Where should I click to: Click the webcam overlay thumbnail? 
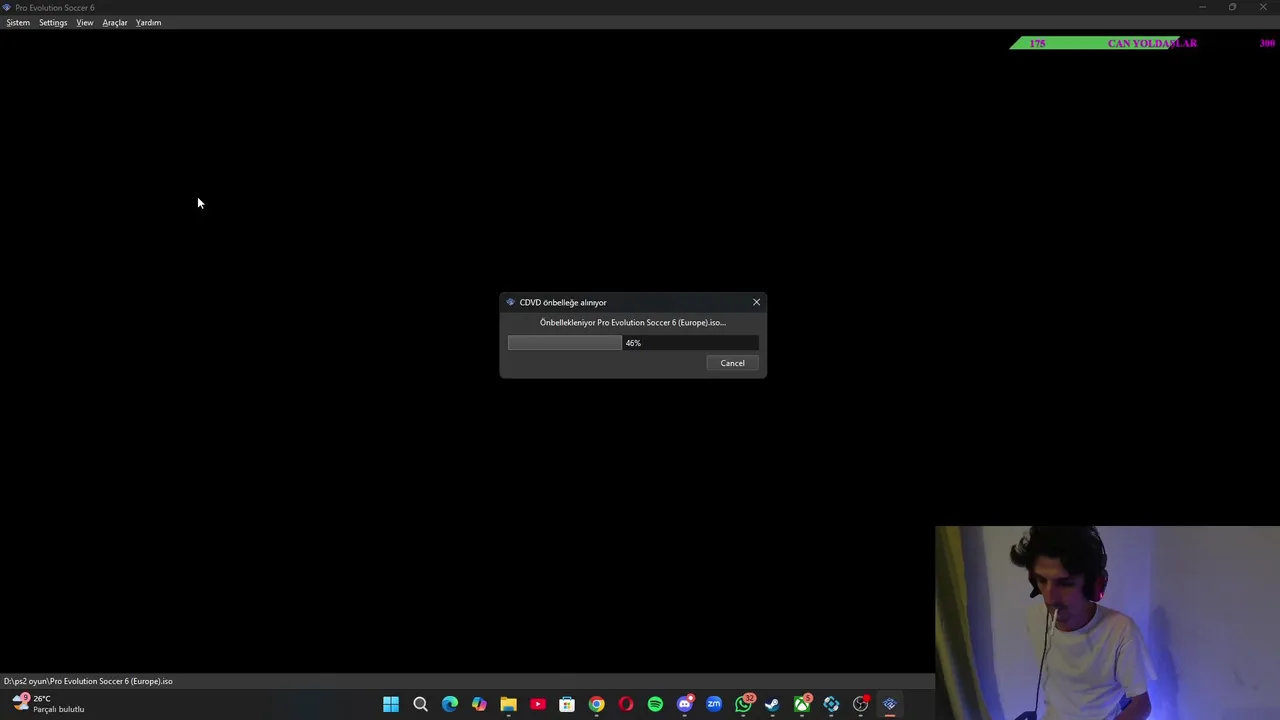tap(1107, 623)
